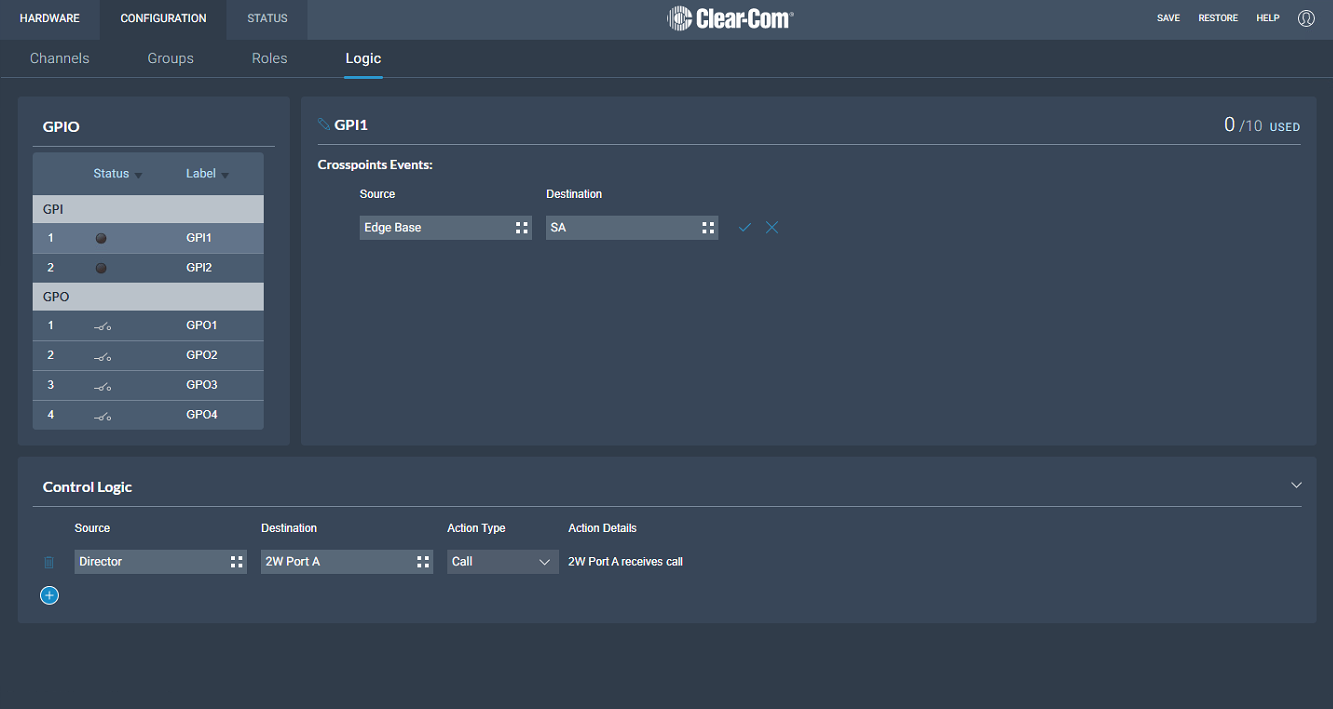Open the Edge Base source selection grid icon
Screen dimensions: 1333x709
click(x=521, y=227)
